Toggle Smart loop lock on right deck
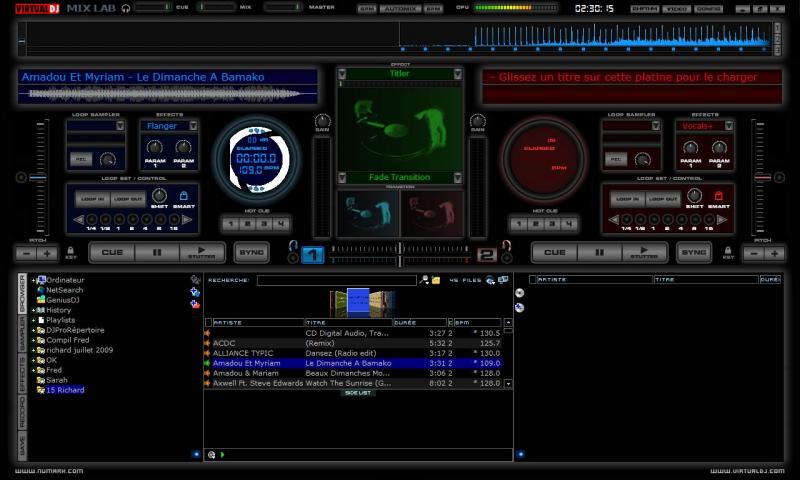Screen dimensions: 800x480 (x=718, y=196)
